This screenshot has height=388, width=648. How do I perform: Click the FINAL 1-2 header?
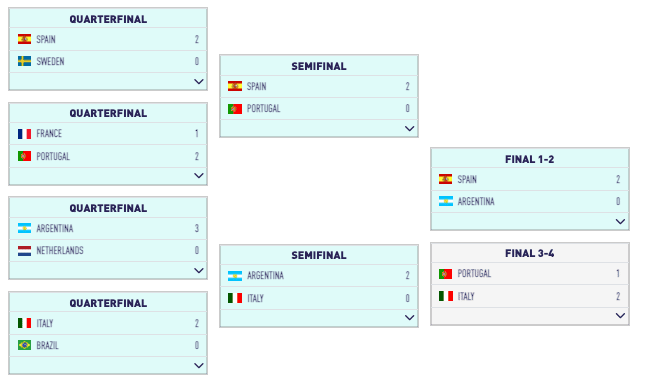529,159
